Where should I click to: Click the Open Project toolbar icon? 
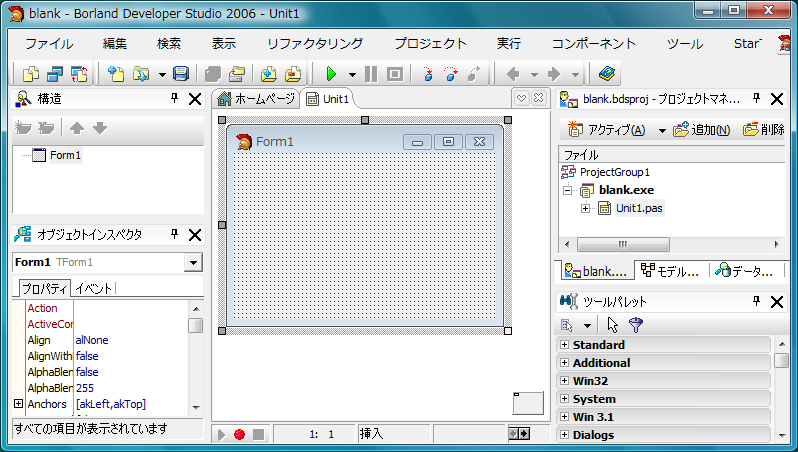(237, 74)
